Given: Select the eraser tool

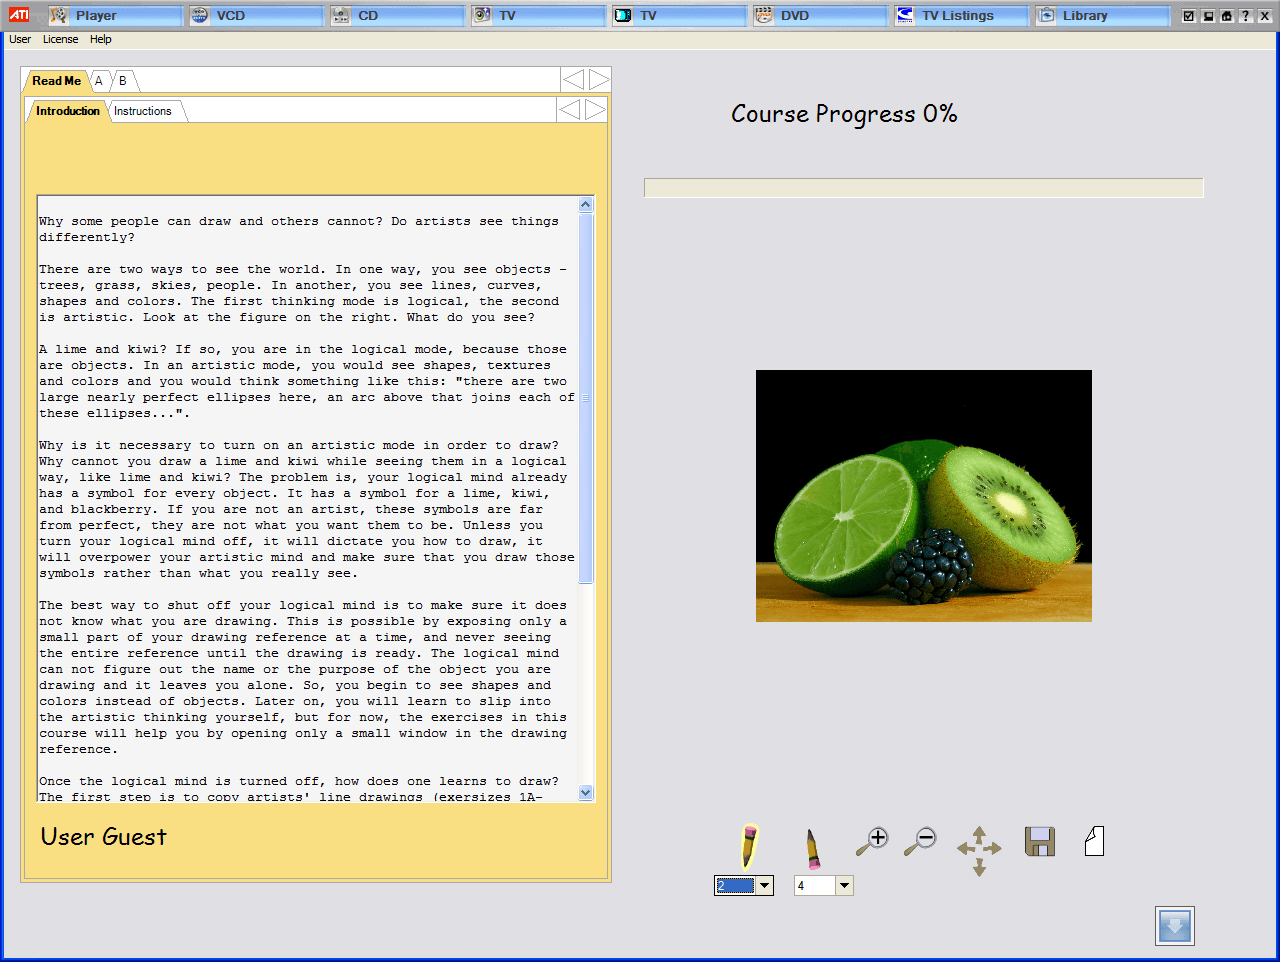Looking at the screenshot, I should [x=812, y=848].
